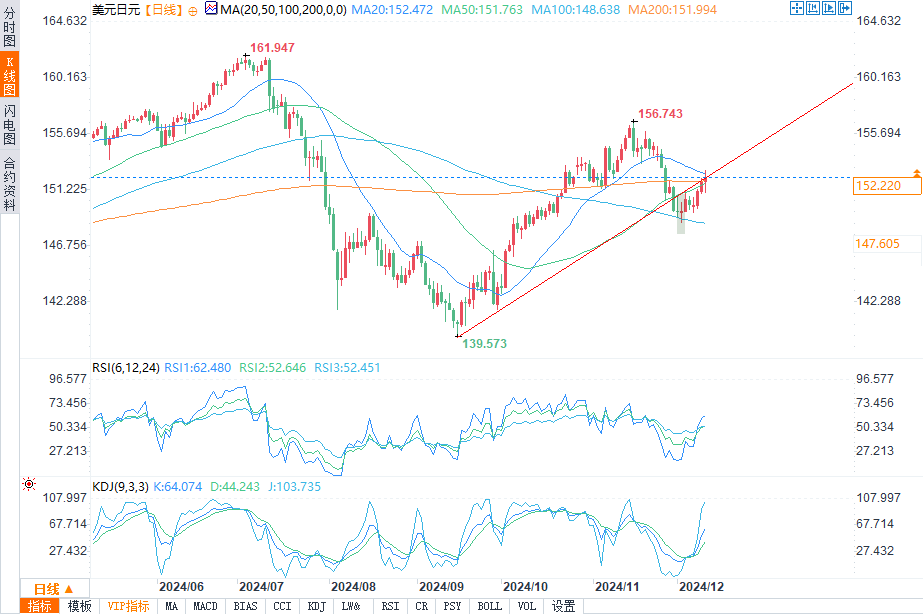The height and width of the screenshot is (614, 923).
Task: Click the MA(20,50,100,200,0,0) parameters label
Action: (283, 10)
